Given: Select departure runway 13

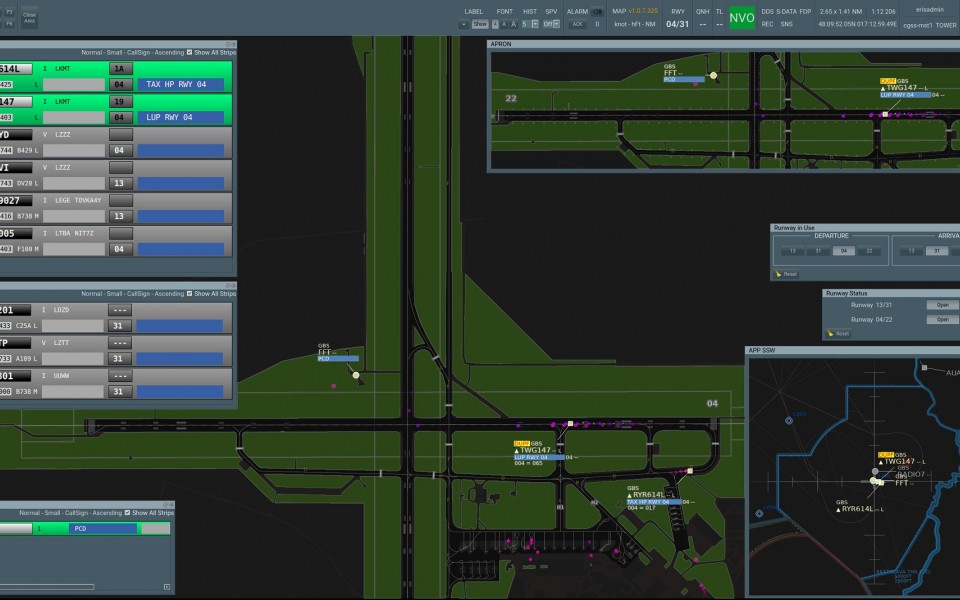Looking at the screenshot, I should coord(792,251).
